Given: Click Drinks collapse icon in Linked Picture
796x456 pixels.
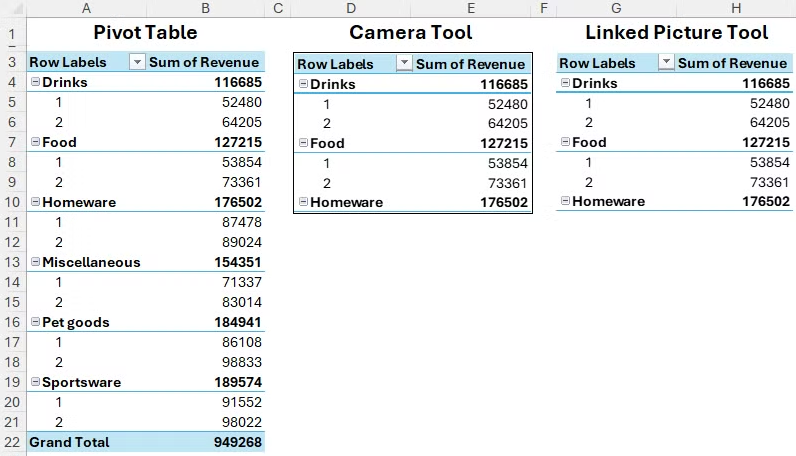Looking at the screenshot, I should click(x=565, y=83).
